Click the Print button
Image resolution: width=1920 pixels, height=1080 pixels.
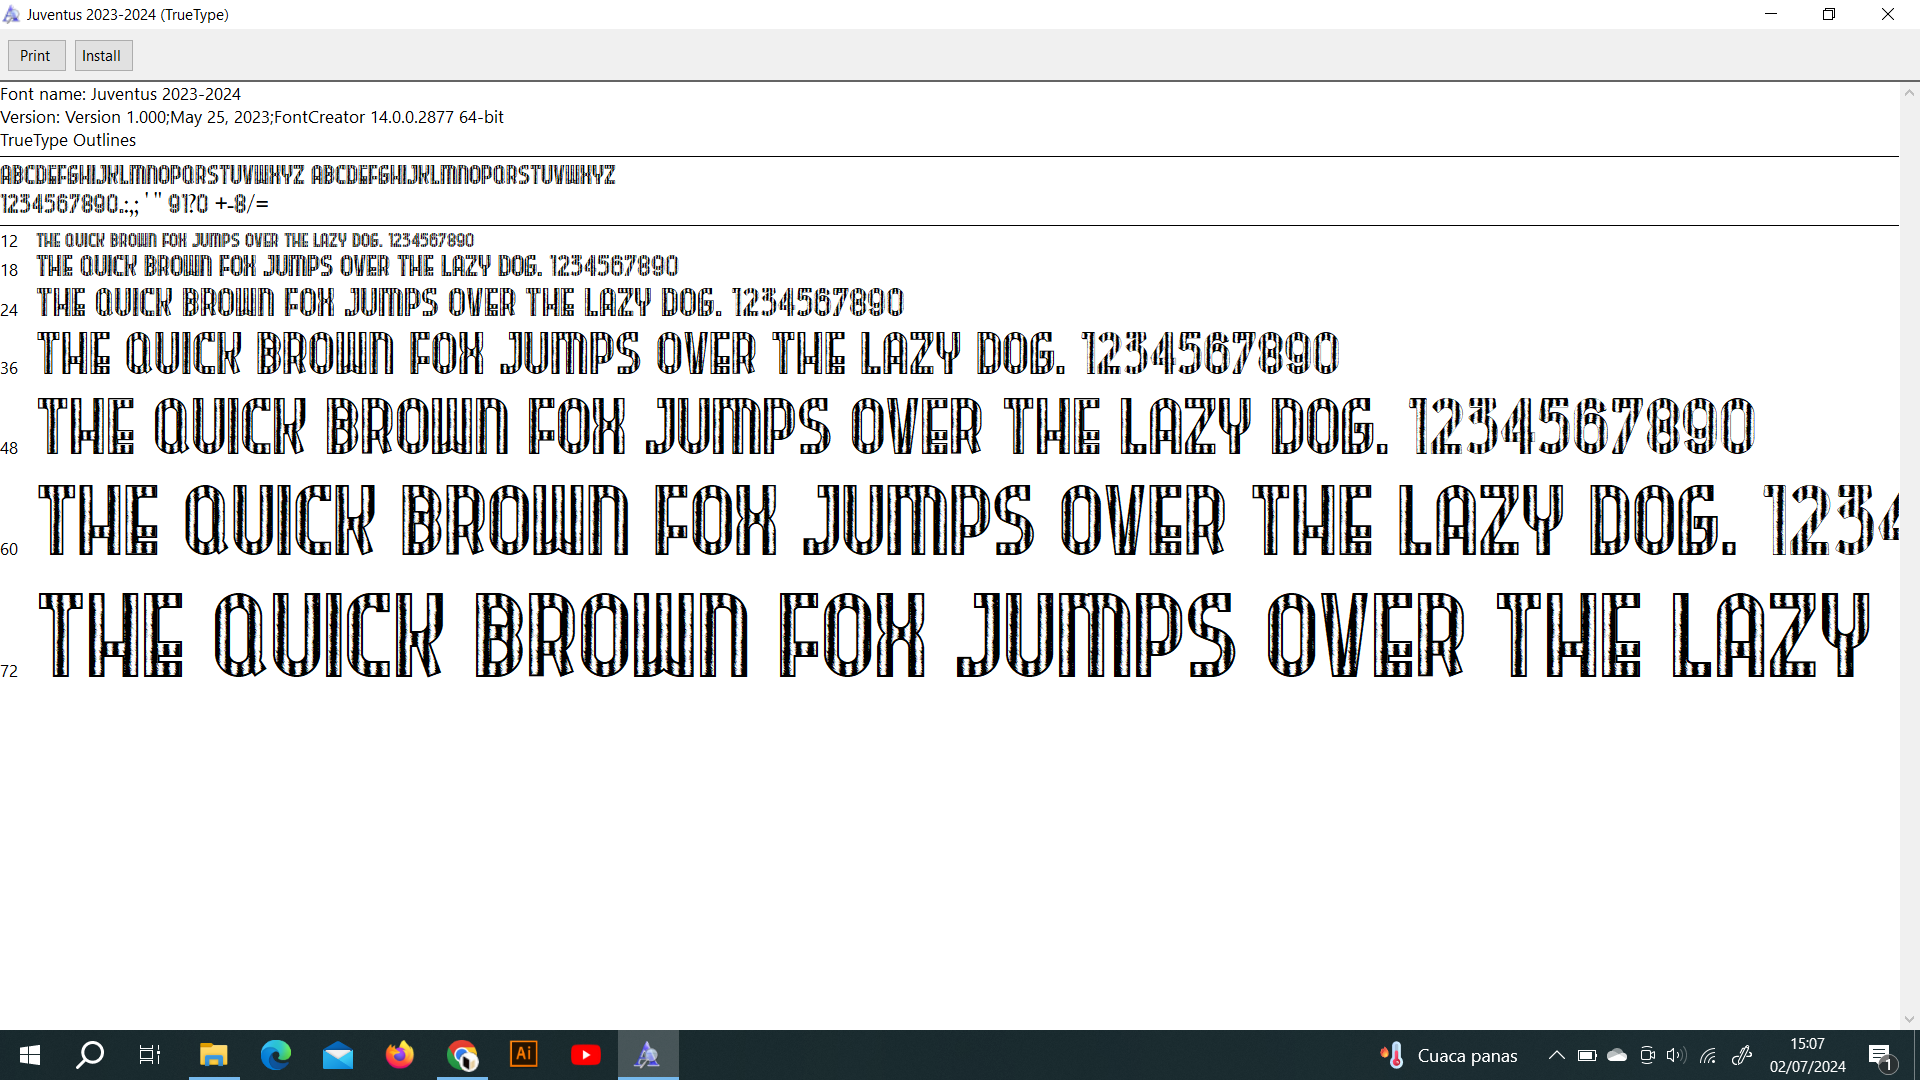coord(36,56)
